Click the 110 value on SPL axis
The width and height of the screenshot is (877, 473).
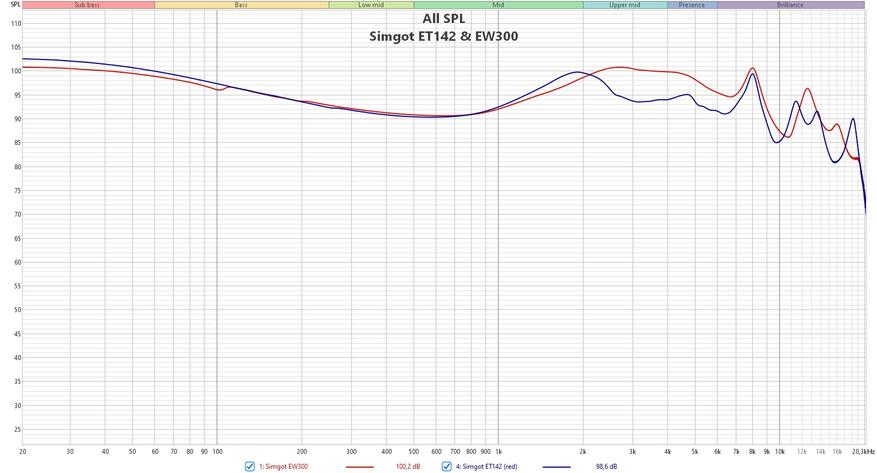16,24
